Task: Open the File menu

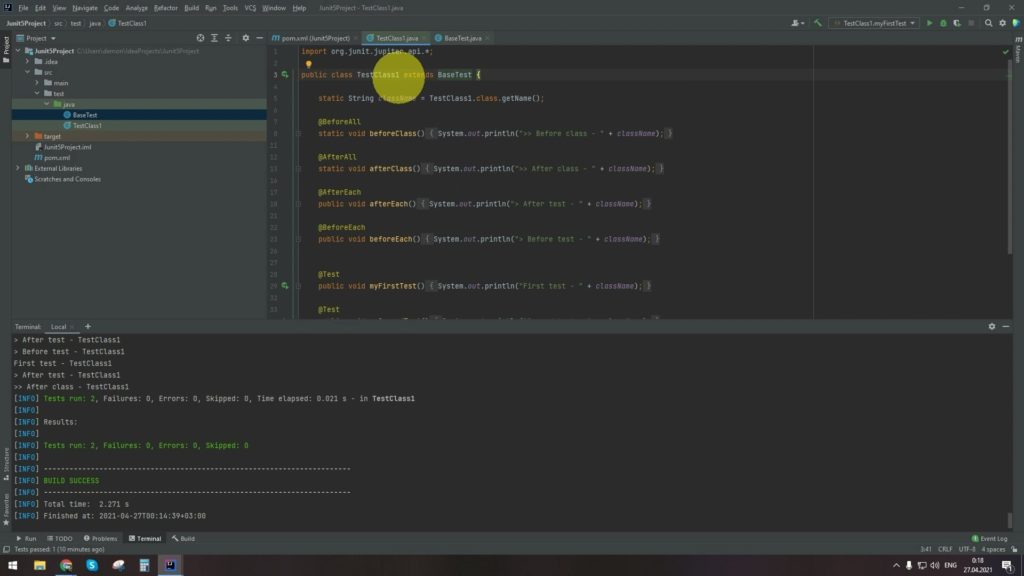Action: coord(24,8)
